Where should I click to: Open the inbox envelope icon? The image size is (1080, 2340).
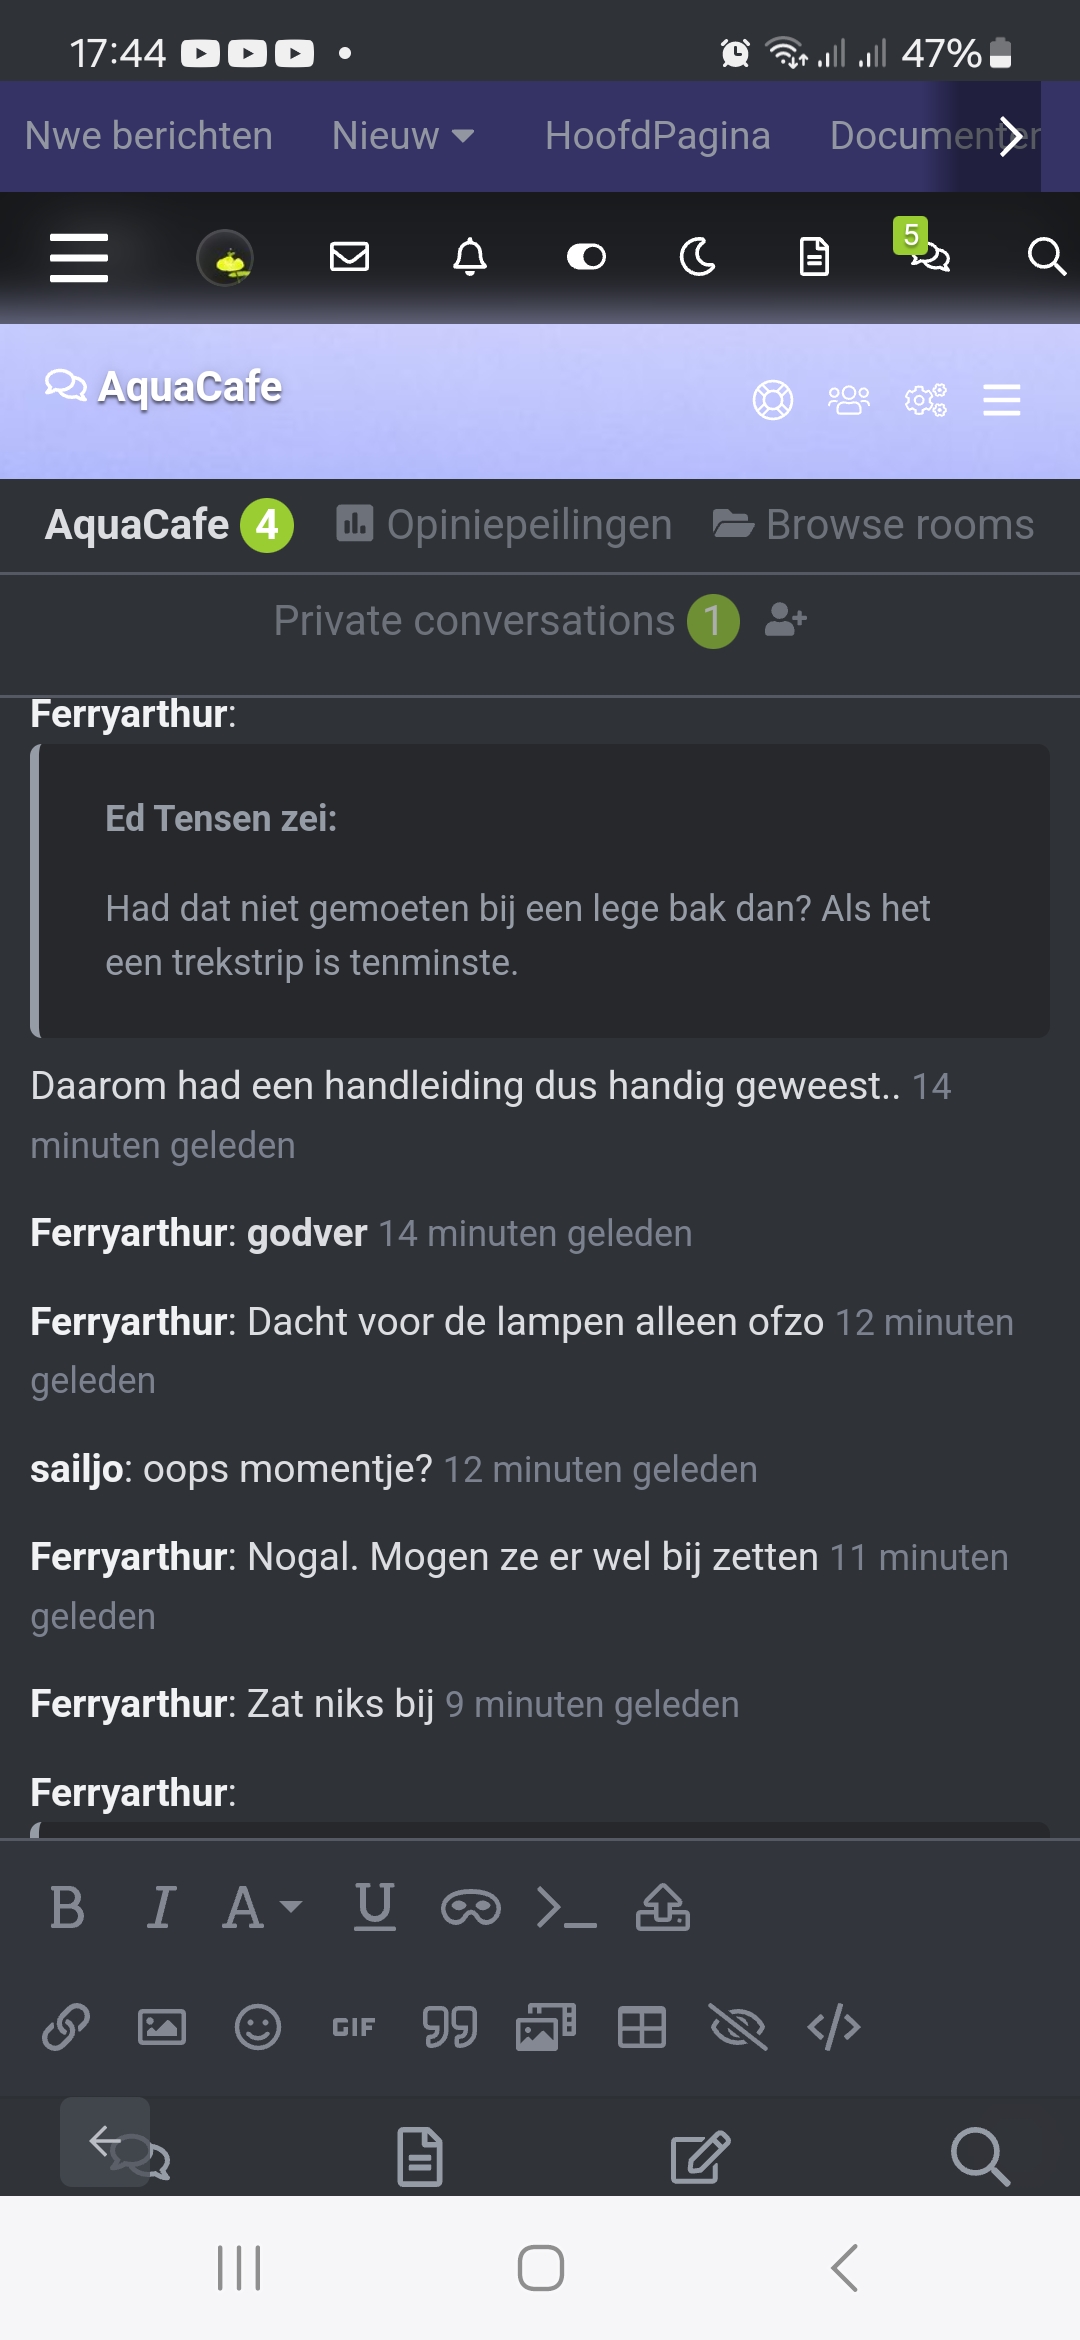[x=349, y=257]
